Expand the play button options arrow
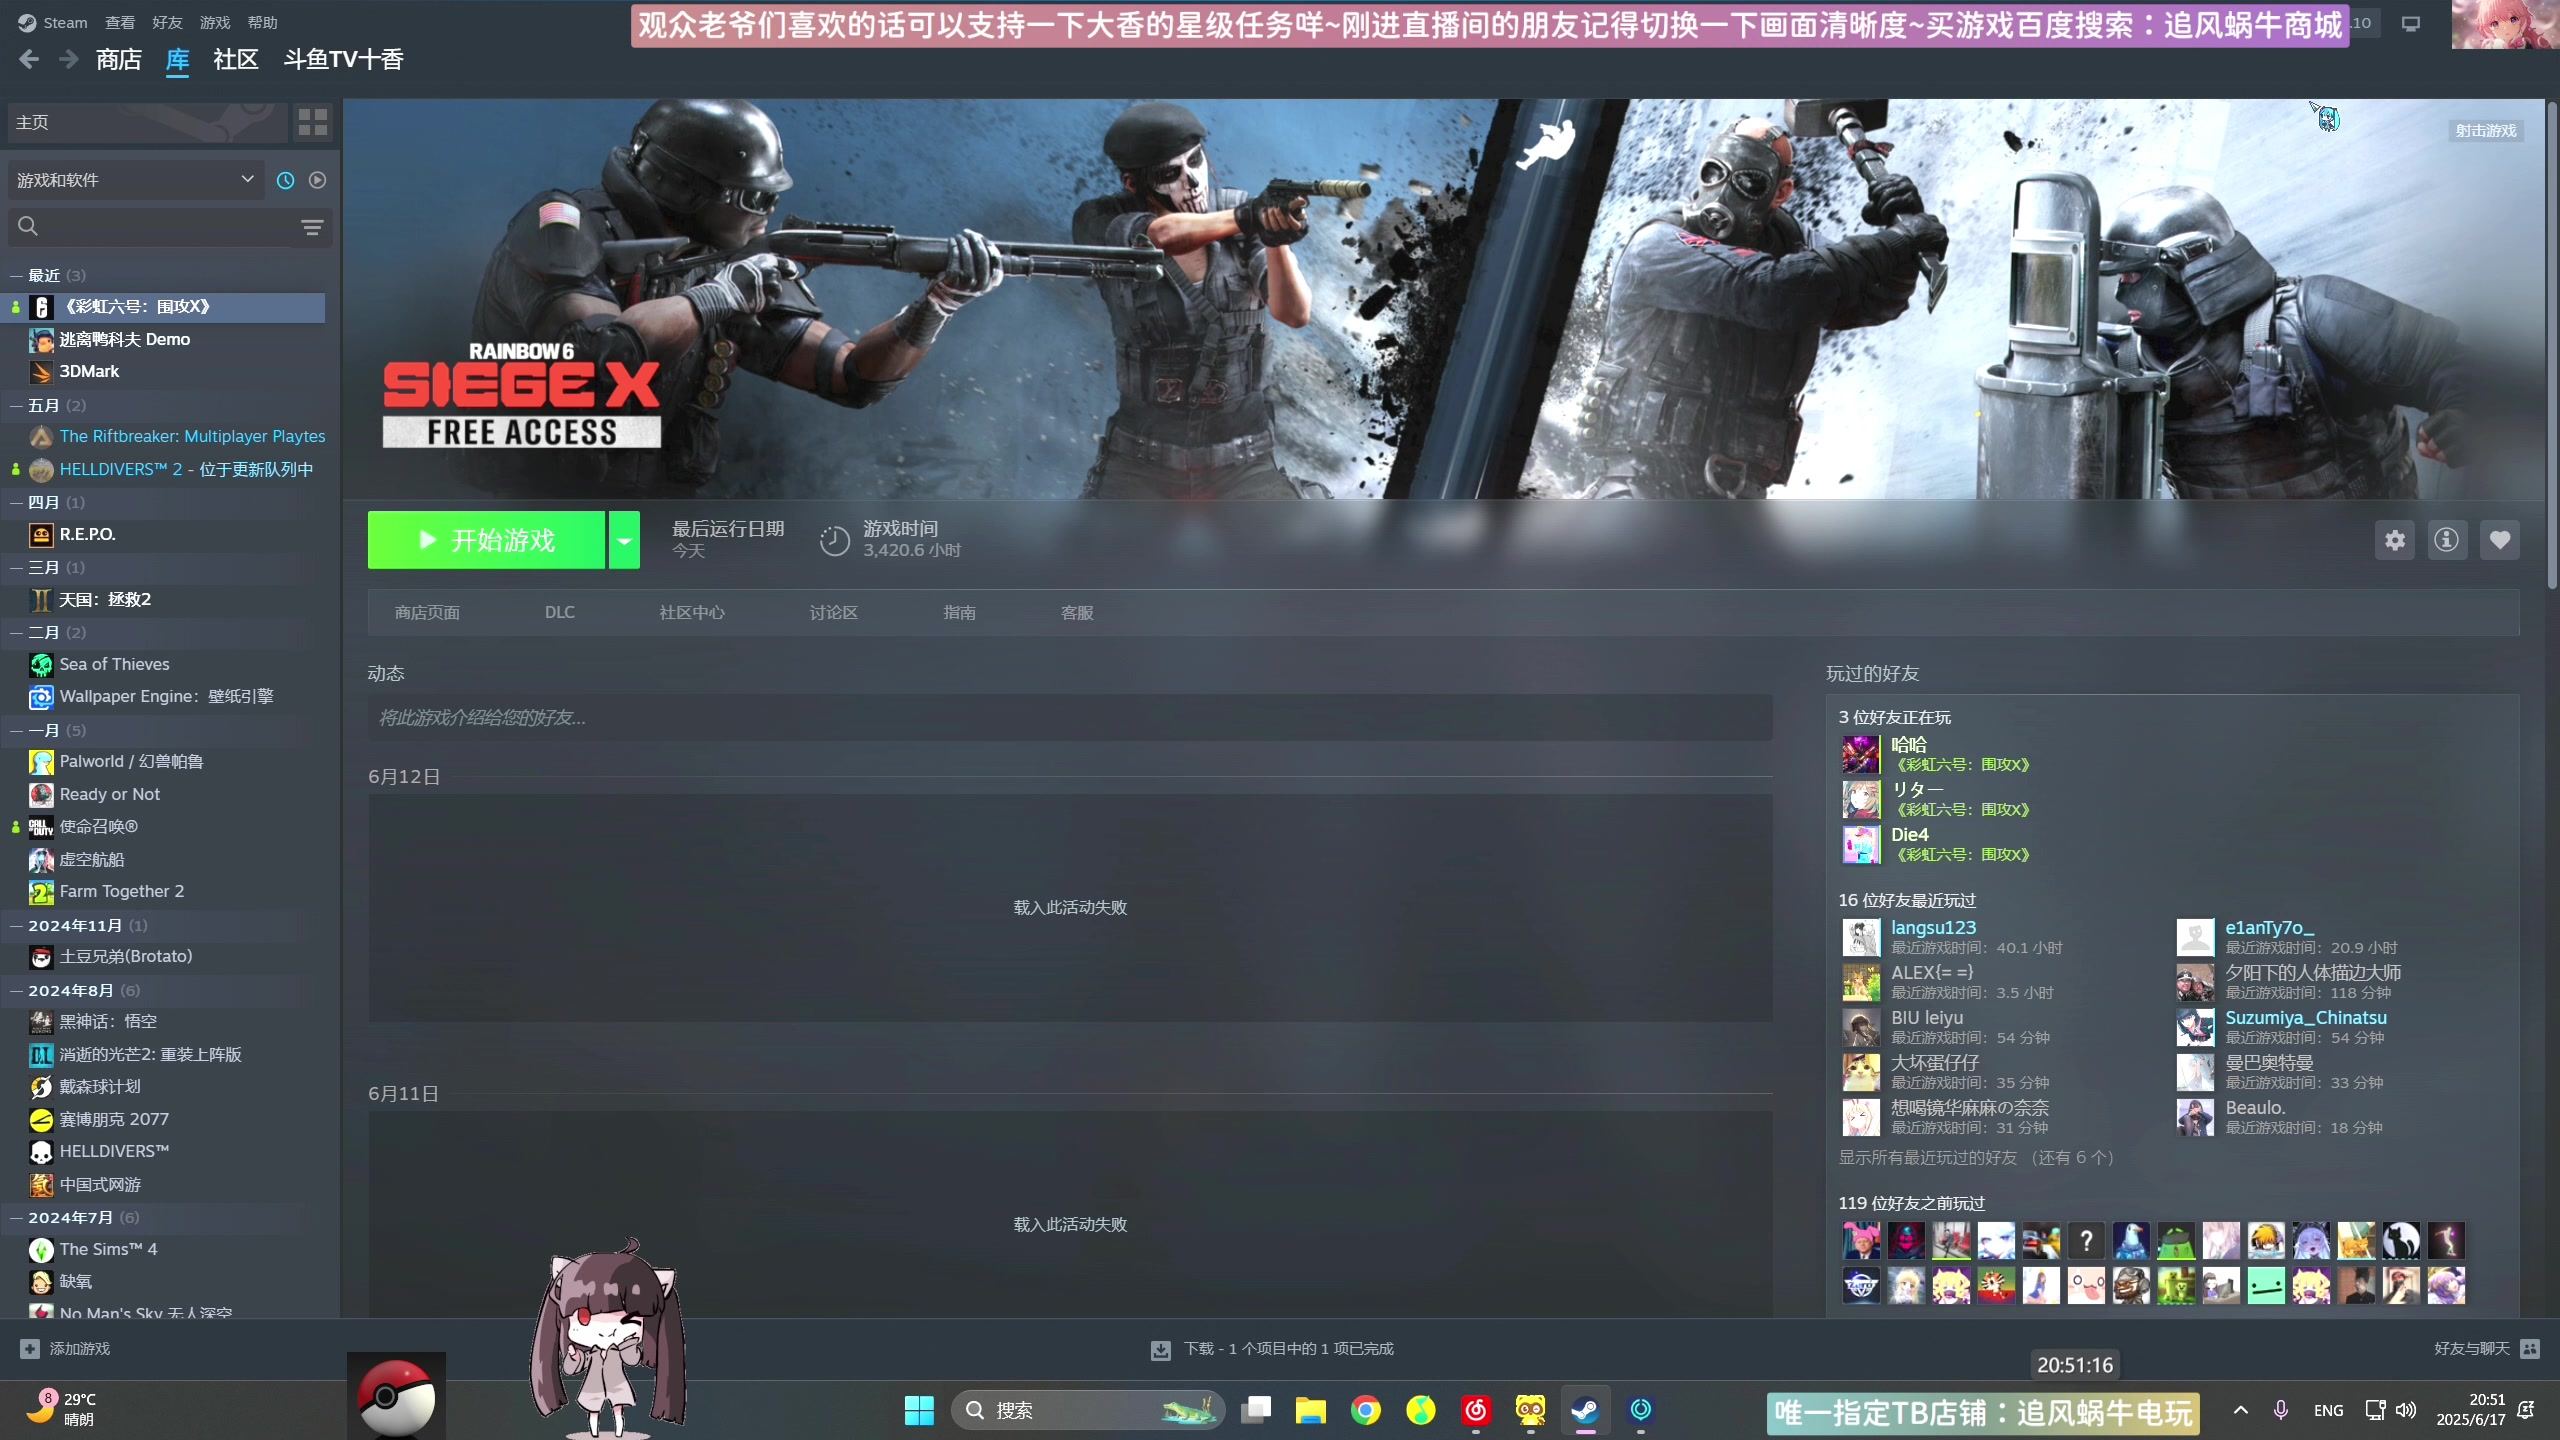 pyautogui.click(x=624, y=540)
